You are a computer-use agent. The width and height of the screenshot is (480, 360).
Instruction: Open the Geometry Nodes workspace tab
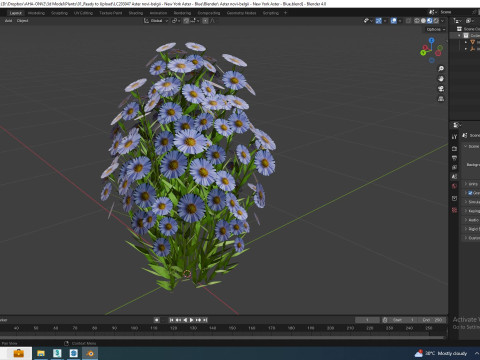242,13
